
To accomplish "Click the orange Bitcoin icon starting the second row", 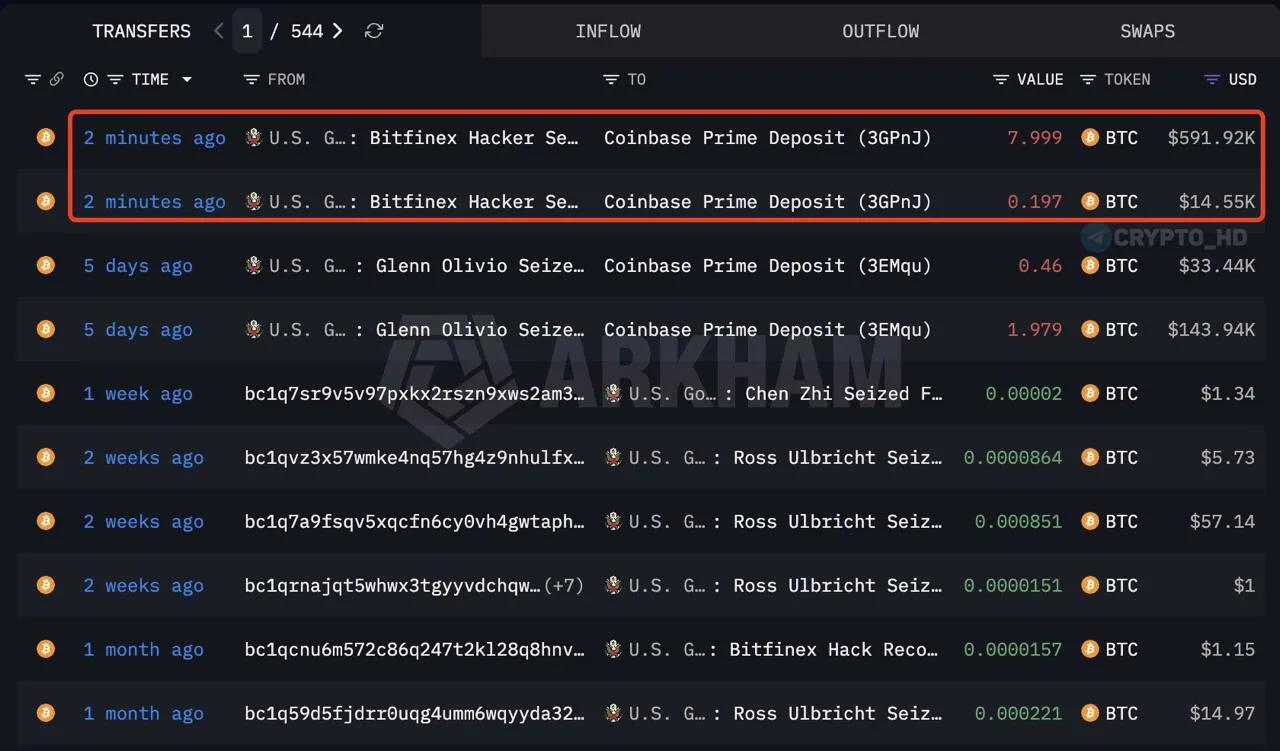I will (45, 201).
